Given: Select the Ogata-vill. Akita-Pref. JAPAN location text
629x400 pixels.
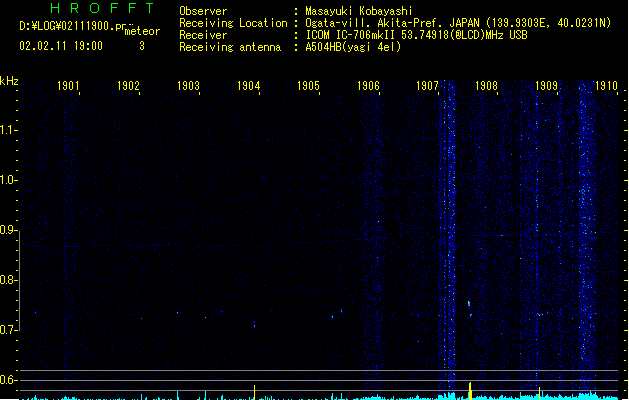Looking at the screenshot, I should click(x=458, y=23).
